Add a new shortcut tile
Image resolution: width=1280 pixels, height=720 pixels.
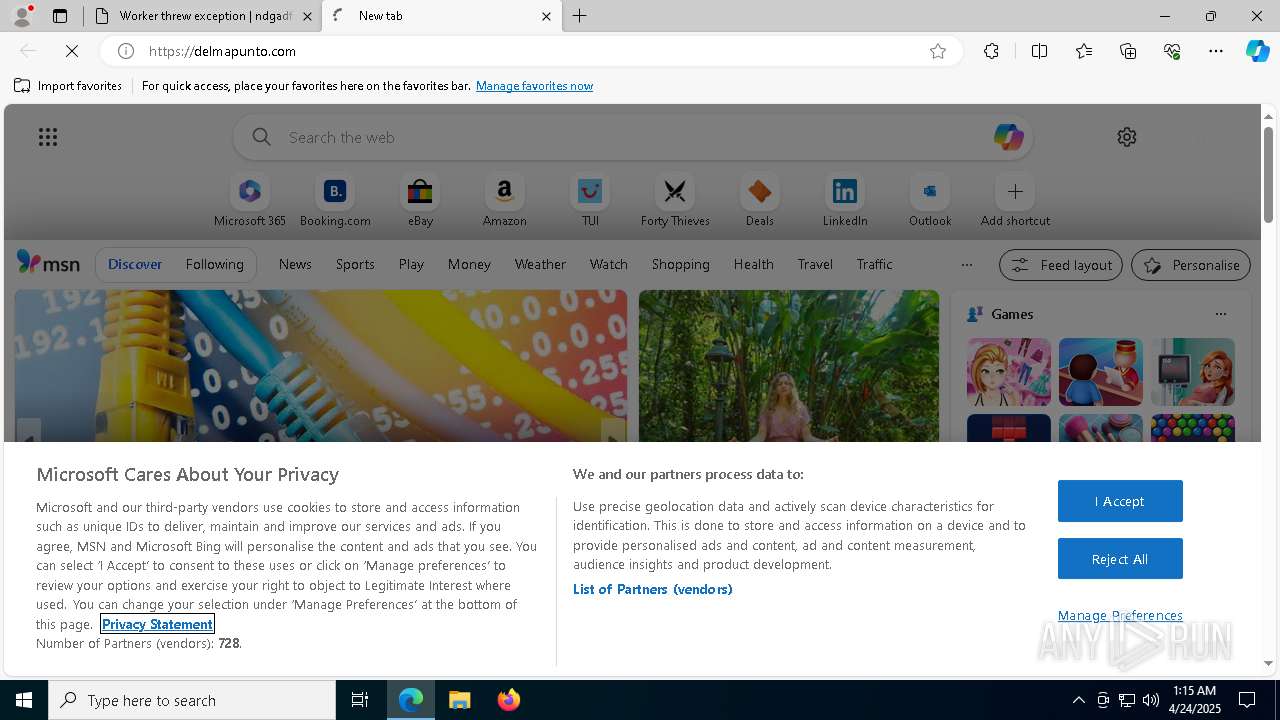coord(1015,201)
